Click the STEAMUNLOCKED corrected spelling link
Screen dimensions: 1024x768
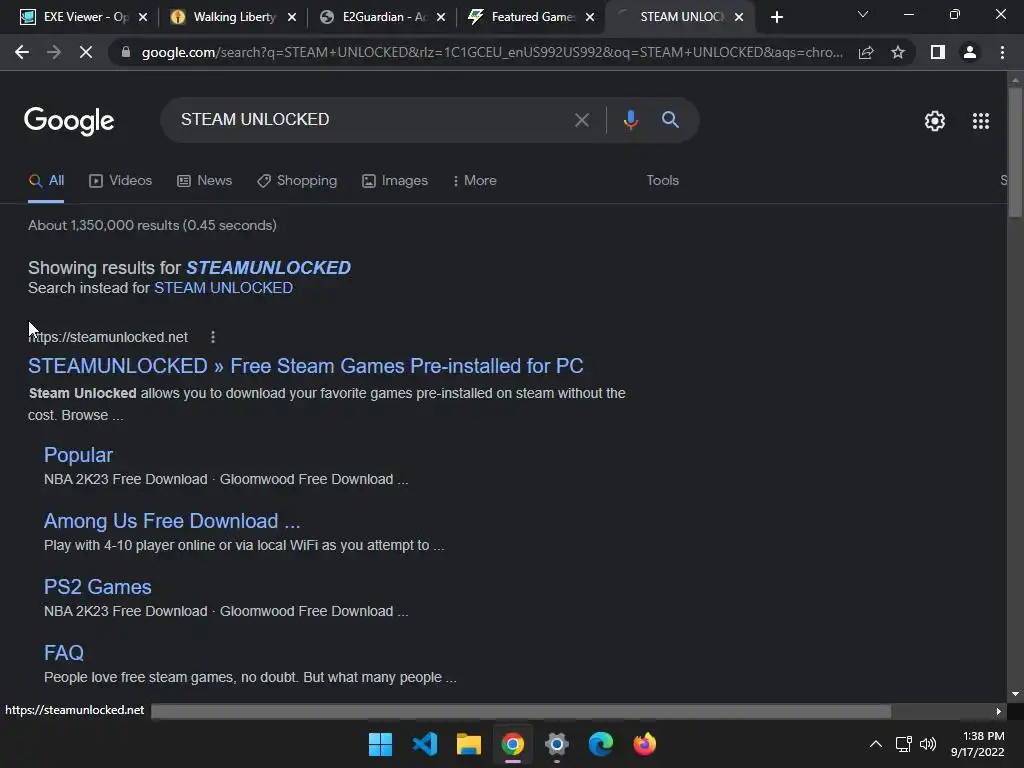pos(268,268)
